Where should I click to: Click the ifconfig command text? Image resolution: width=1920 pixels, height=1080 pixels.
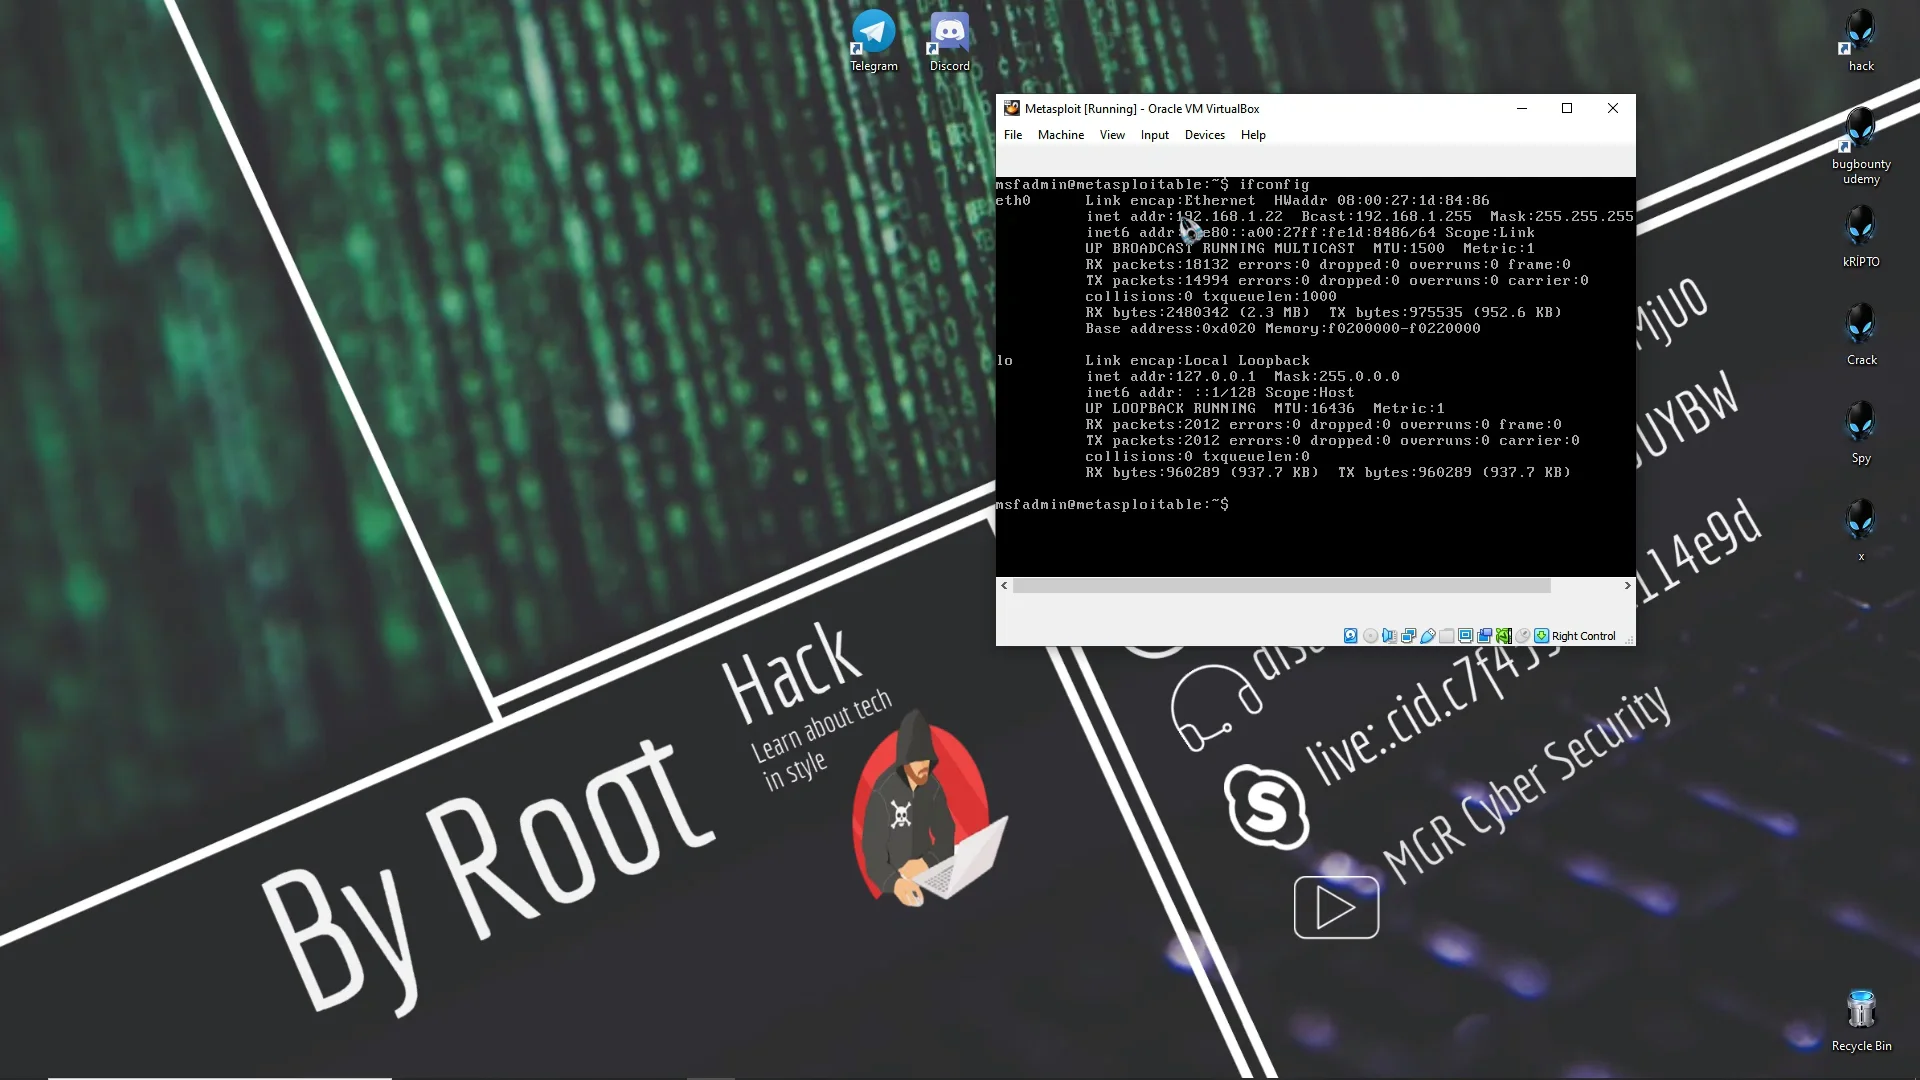pyautogui.click(x=1274, y=185)
